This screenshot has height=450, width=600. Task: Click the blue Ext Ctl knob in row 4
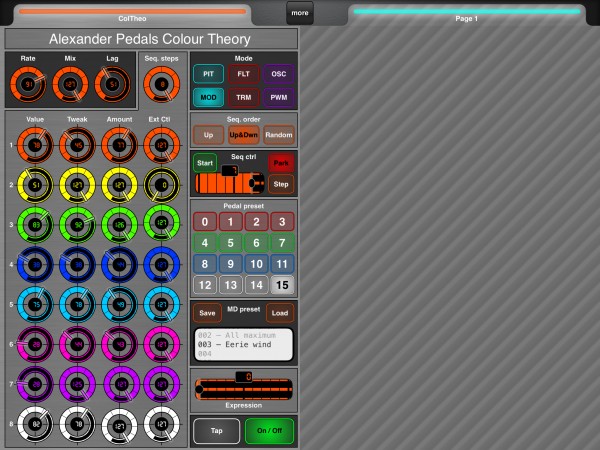coord(161,265)
